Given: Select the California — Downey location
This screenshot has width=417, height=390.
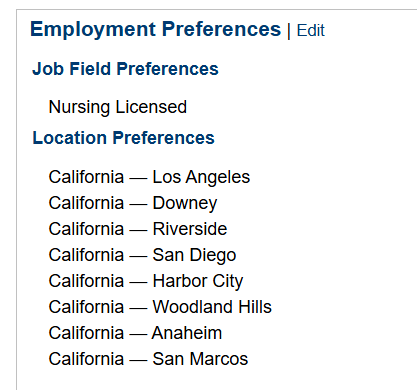Looking at the screenshot, I should point(133,203).
